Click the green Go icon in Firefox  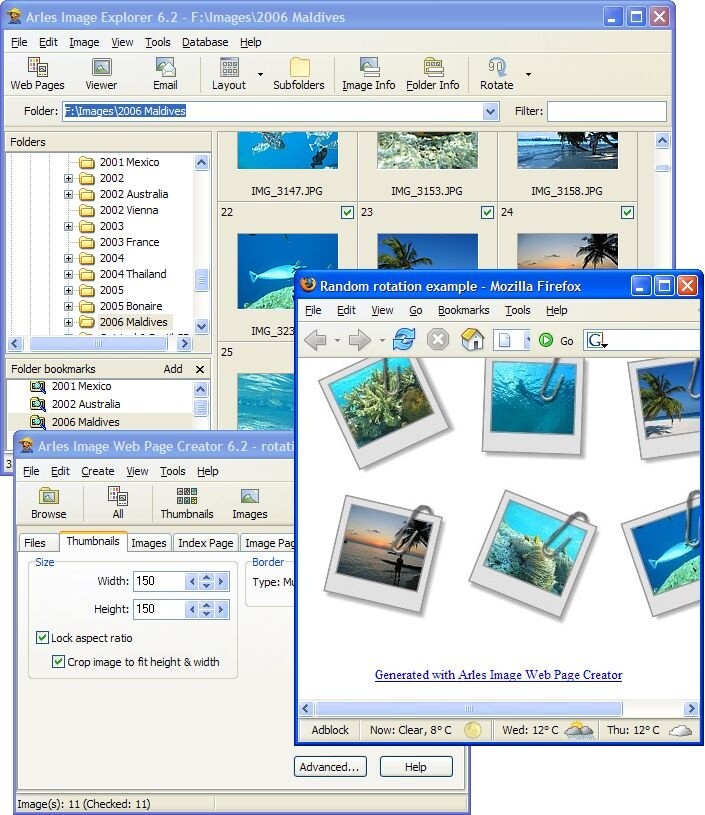click(x=546, y=340)
